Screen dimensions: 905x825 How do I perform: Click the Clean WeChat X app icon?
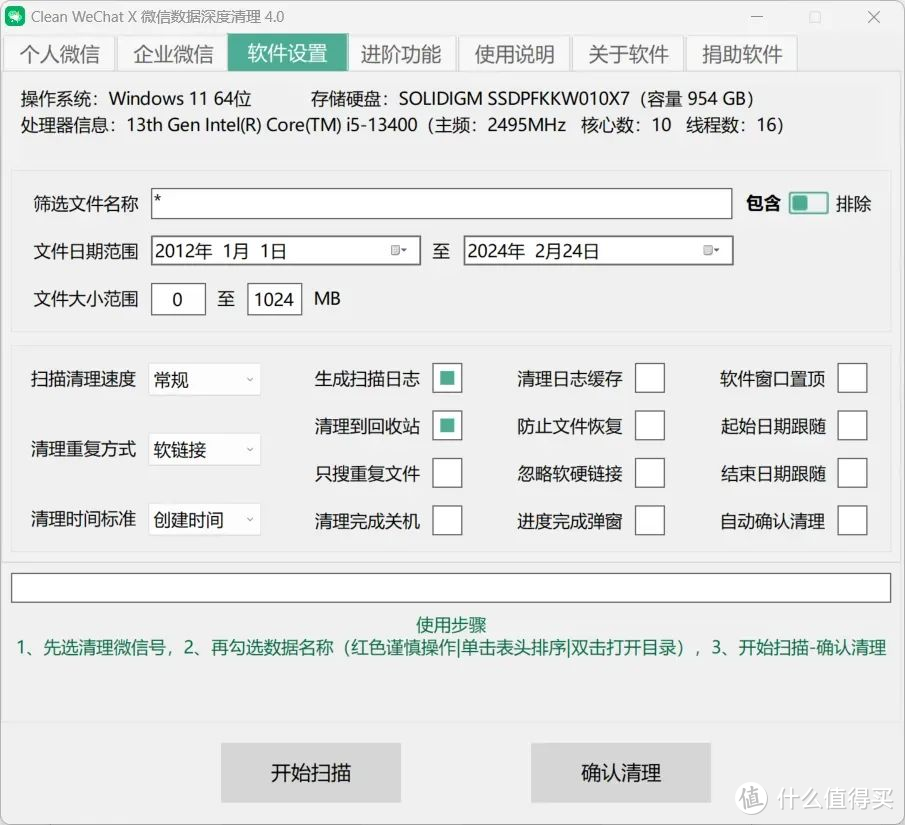pyautogui.click(x=15, y=16)
